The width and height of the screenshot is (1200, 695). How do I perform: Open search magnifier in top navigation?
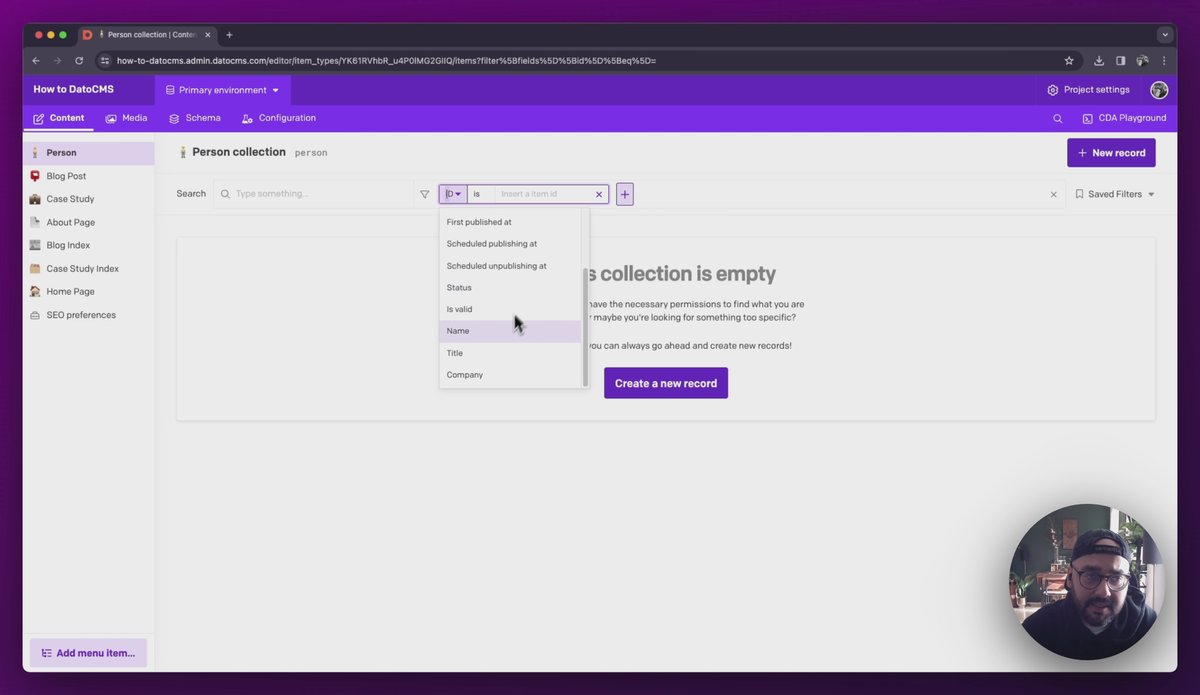[x=1057, y=118]
